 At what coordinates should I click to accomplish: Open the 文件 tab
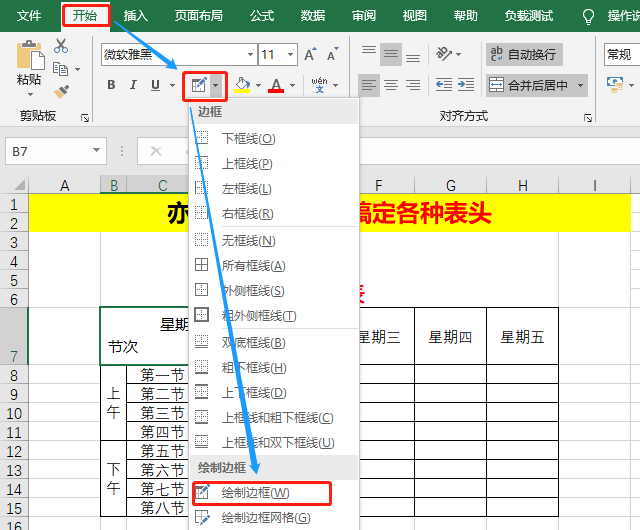point(29,16)
